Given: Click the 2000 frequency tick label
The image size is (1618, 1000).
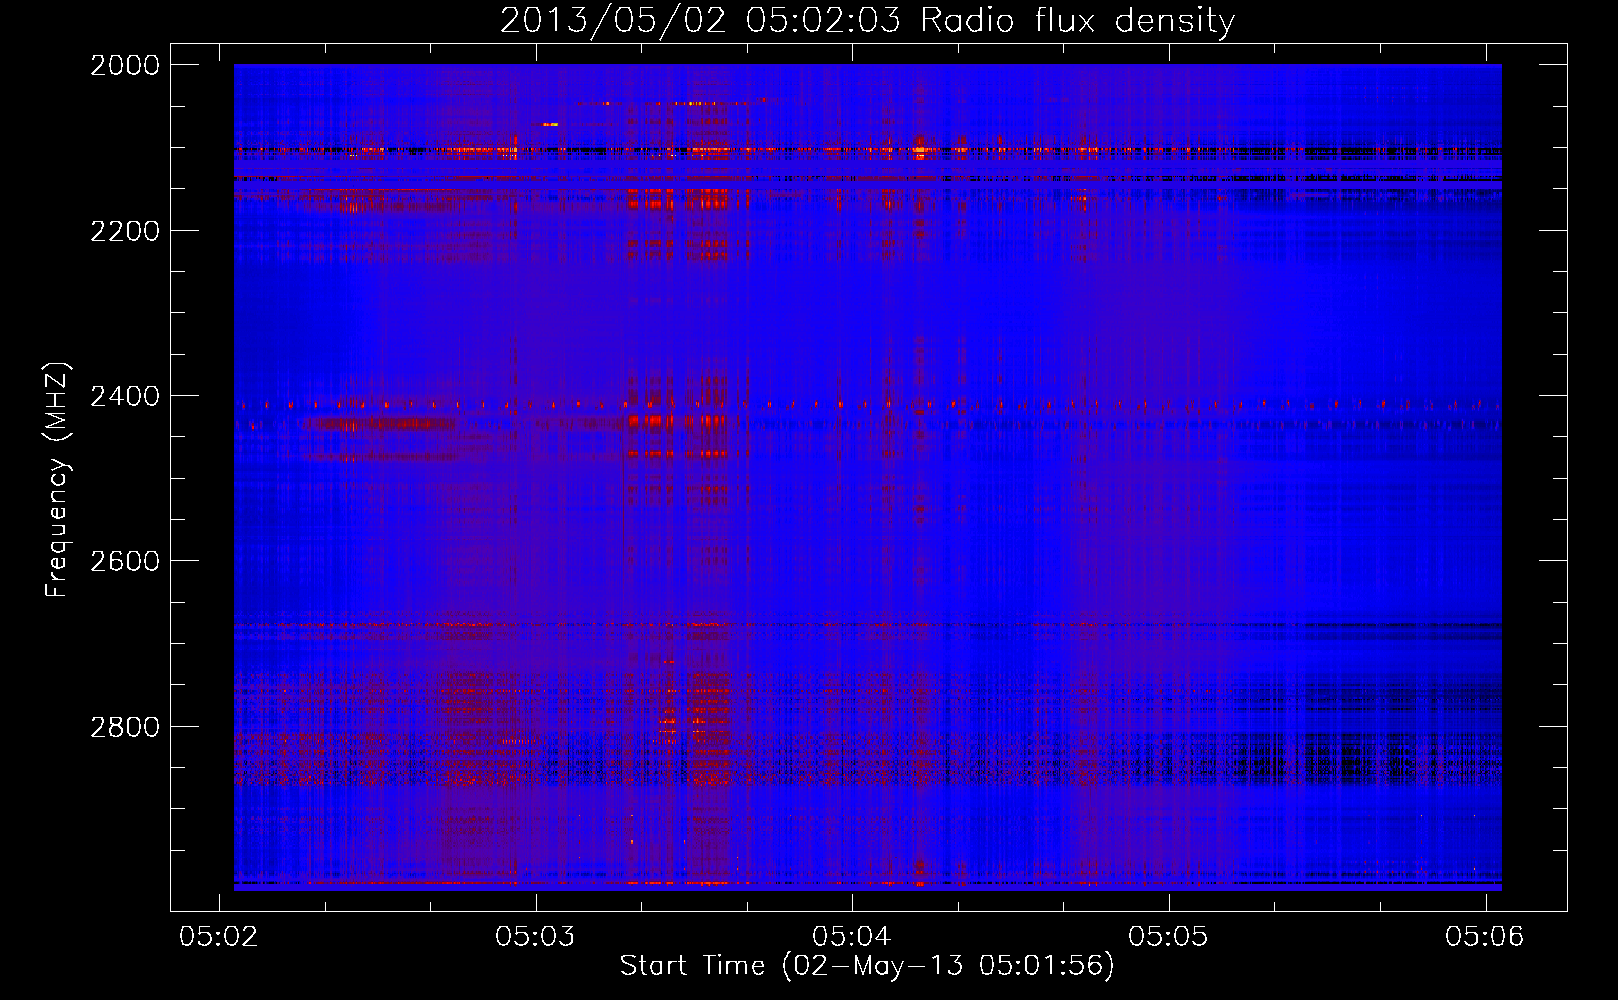Looking at the screenshot, I should click(125, 65).
